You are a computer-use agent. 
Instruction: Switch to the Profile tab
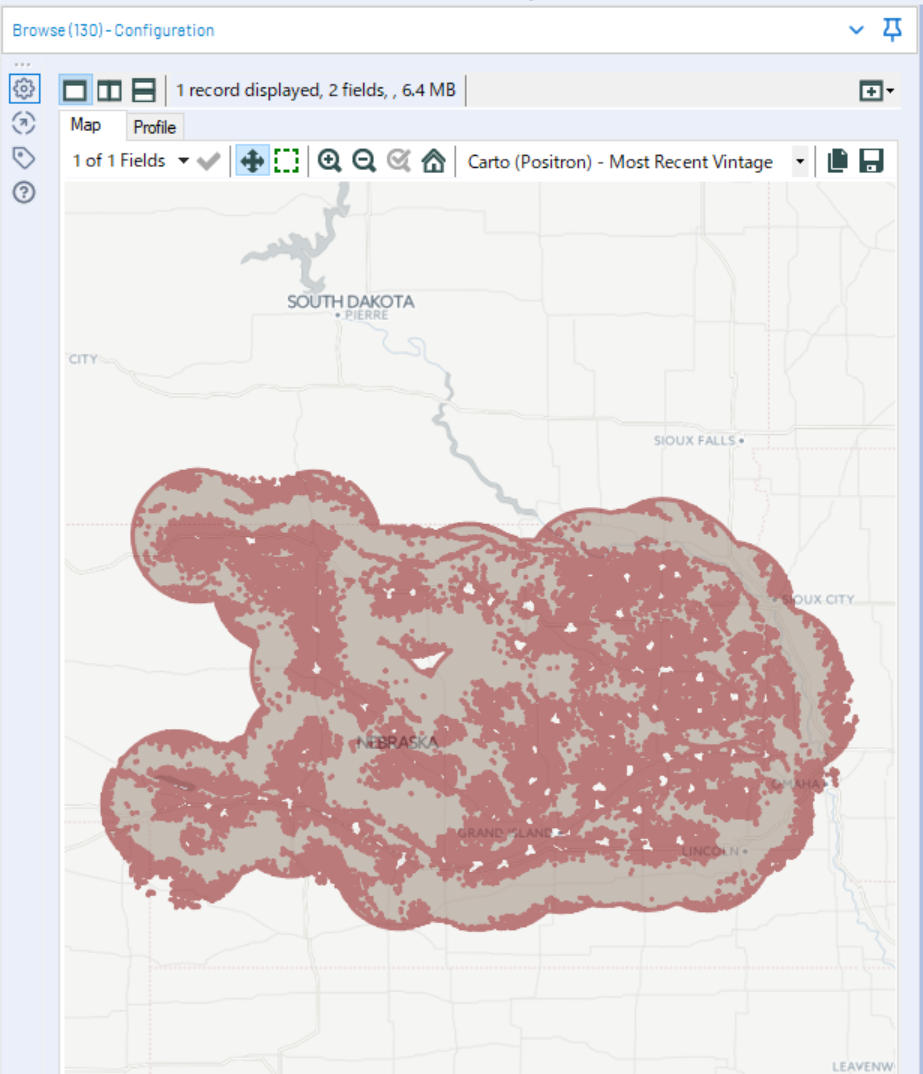click(155, 127)
